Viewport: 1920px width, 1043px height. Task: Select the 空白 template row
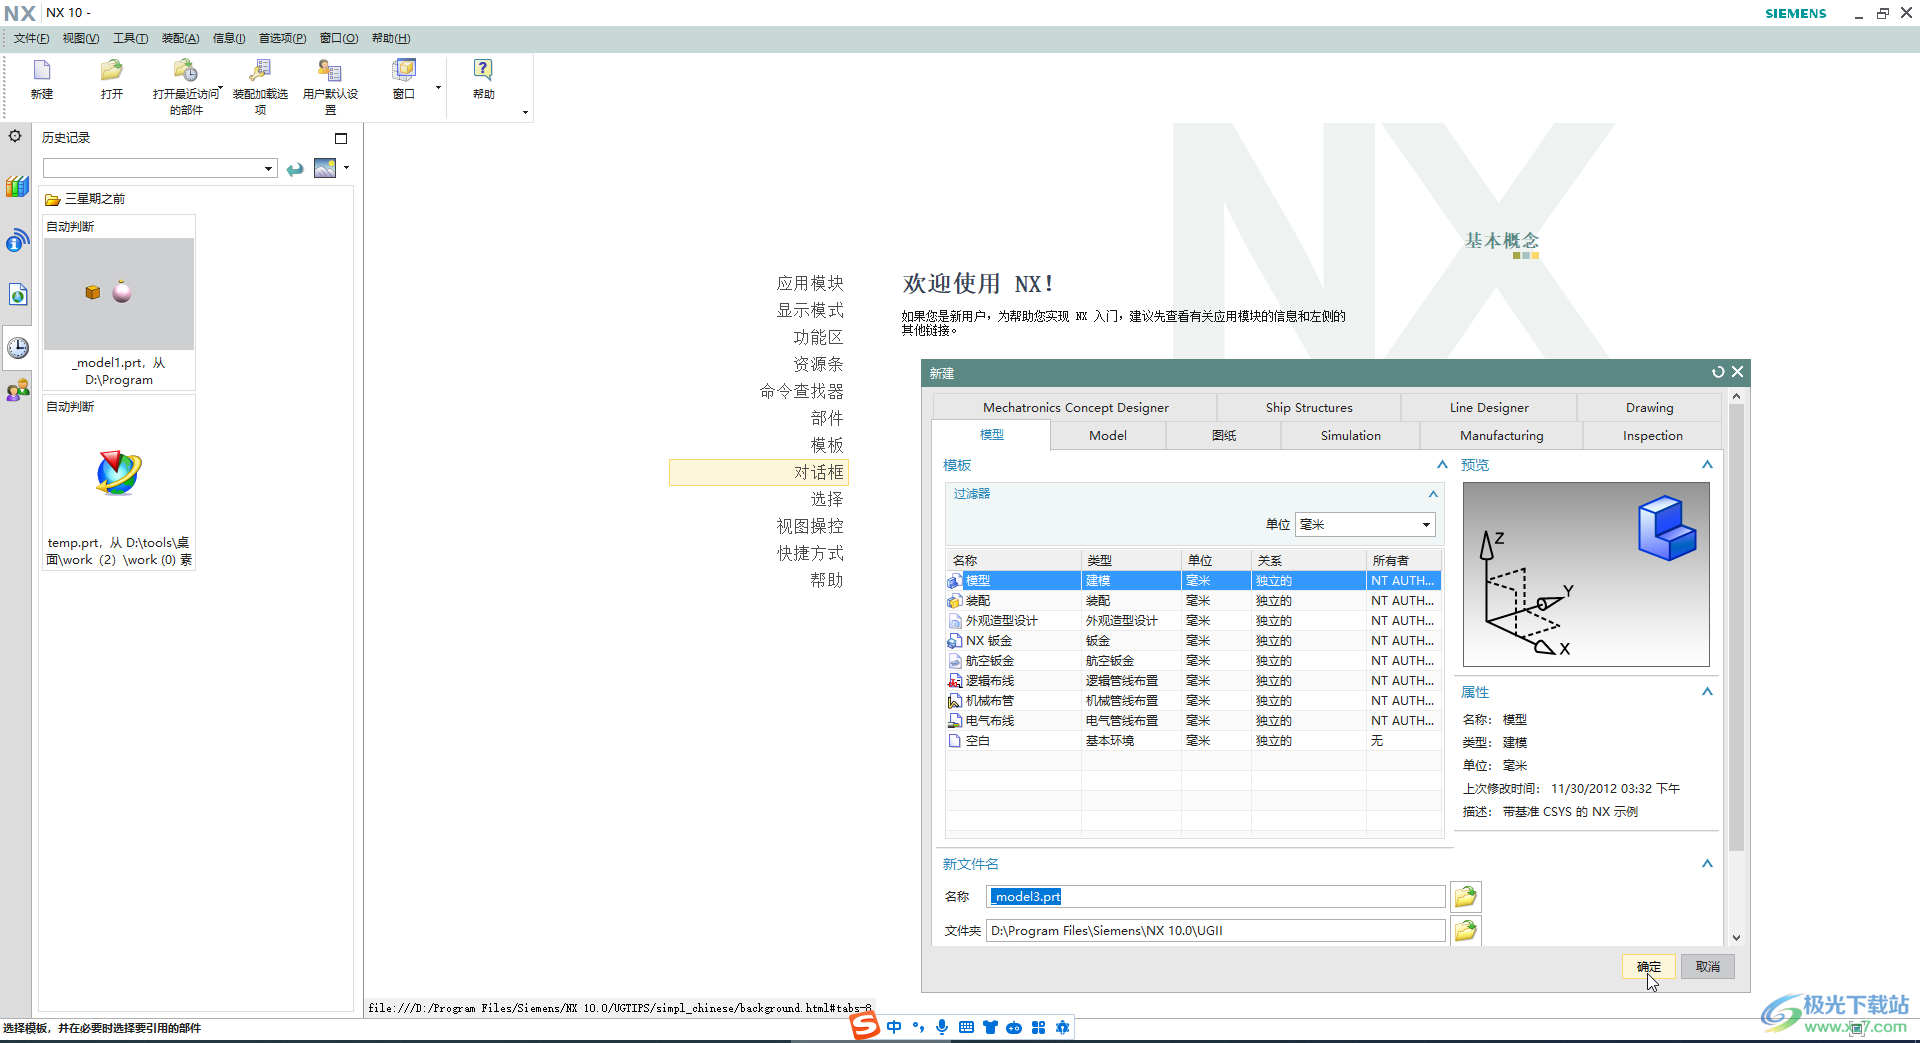pos(1193,741)
